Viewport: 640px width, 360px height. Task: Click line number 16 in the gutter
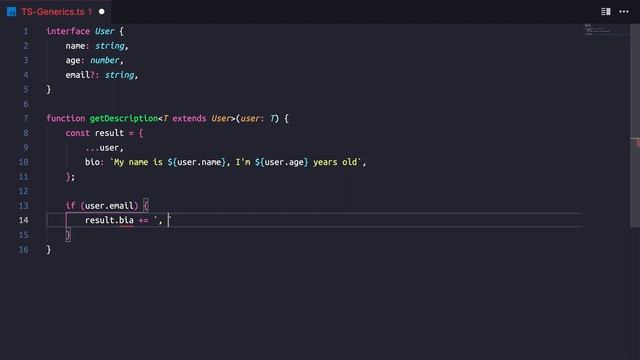pos(24,249)
